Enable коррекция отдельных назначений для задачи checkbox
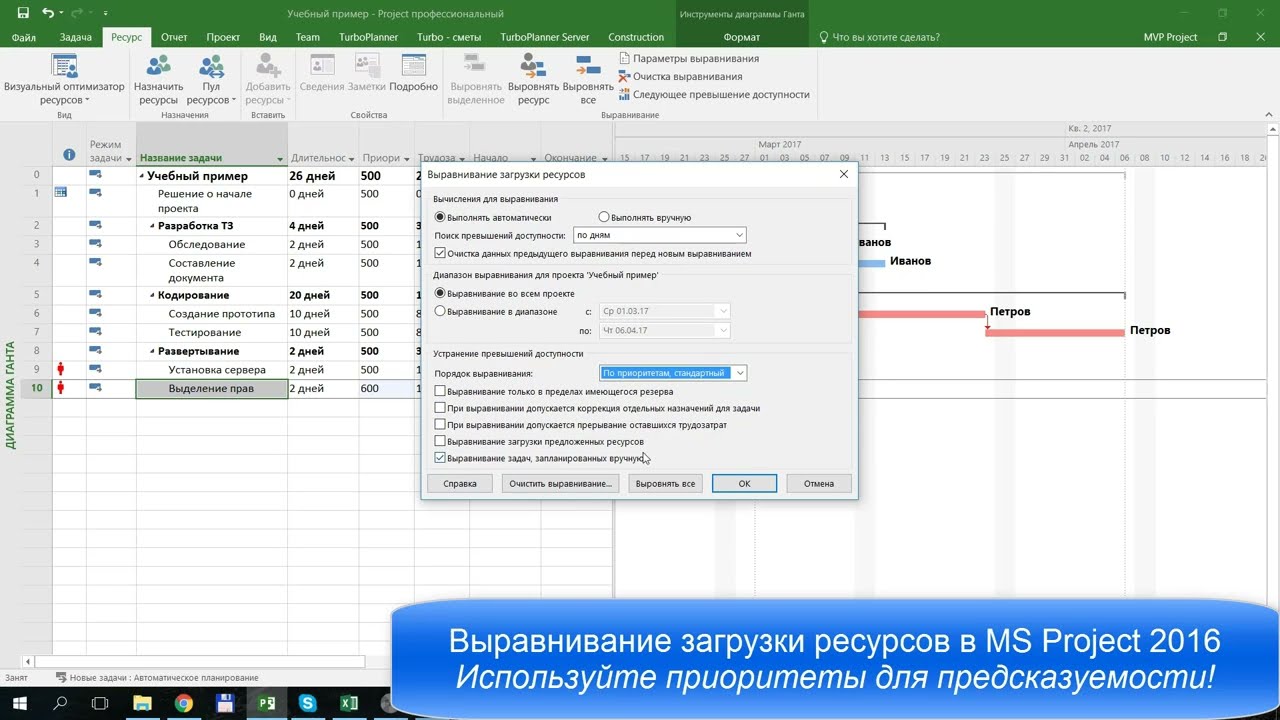This screenshot has height=720, width=1280. tap(441, 408)
